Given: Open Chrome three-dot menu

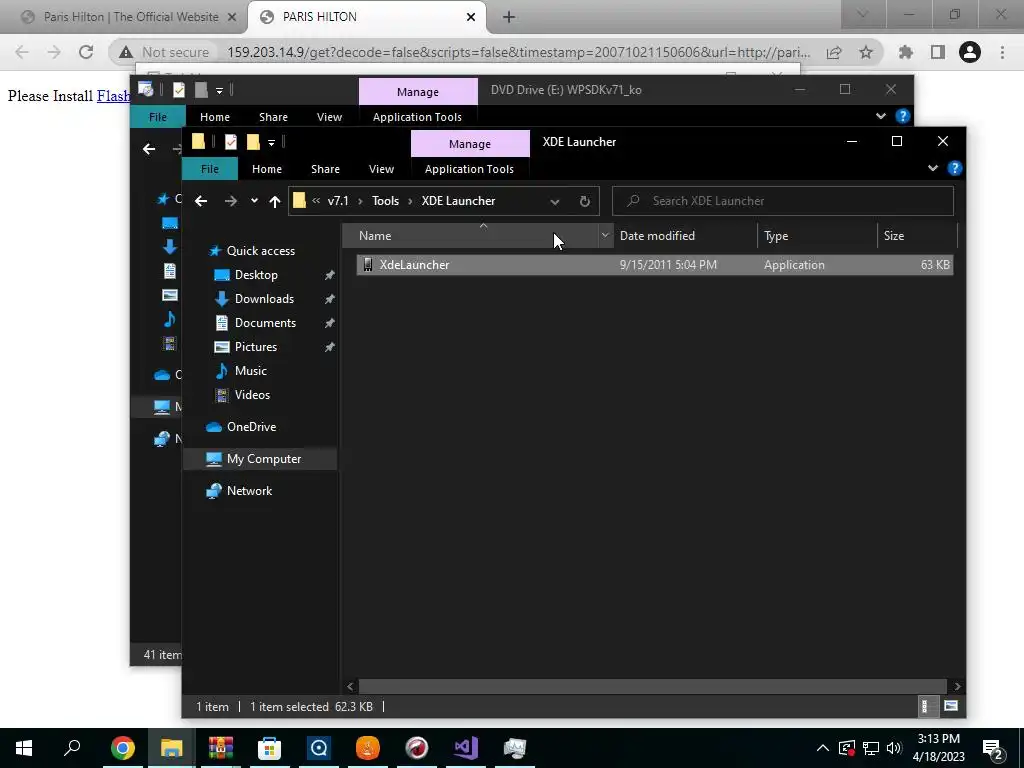Looking at the screenshot, I should click(x=1002, y=52).
